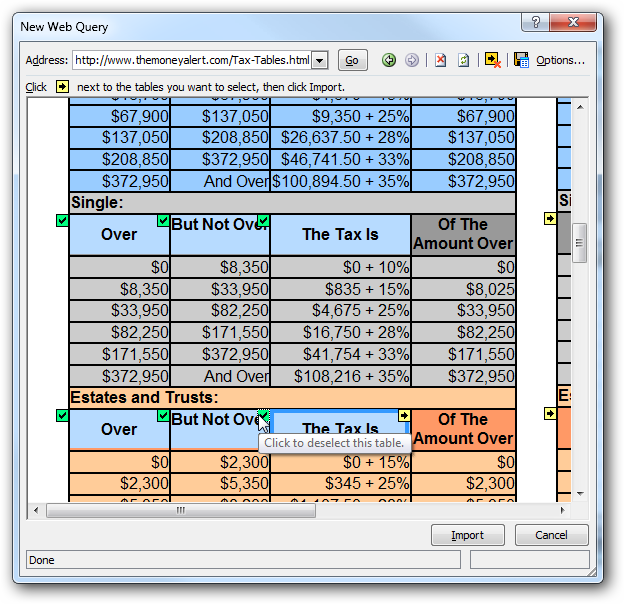Screen dimensions: 624x604
Task: Refresh the web page with green arrows icon
Action: (x=464, y=60)
